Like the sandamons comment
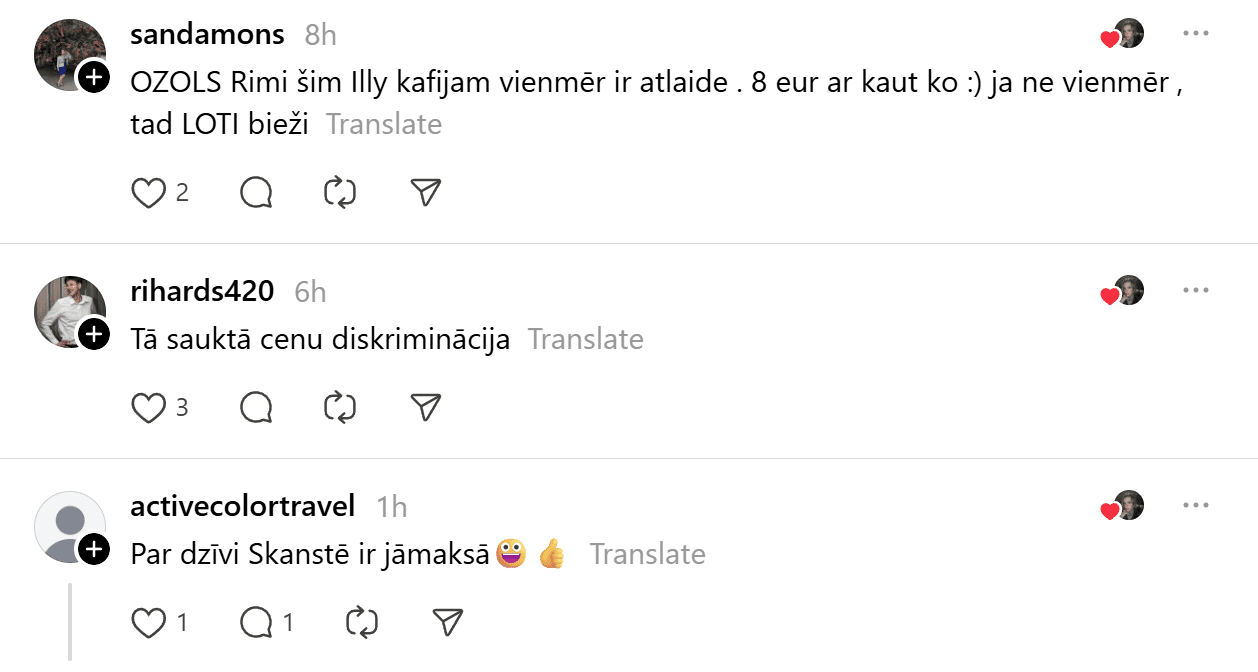Viewport: 1258px width, 672px height. [x=149, y=192]
